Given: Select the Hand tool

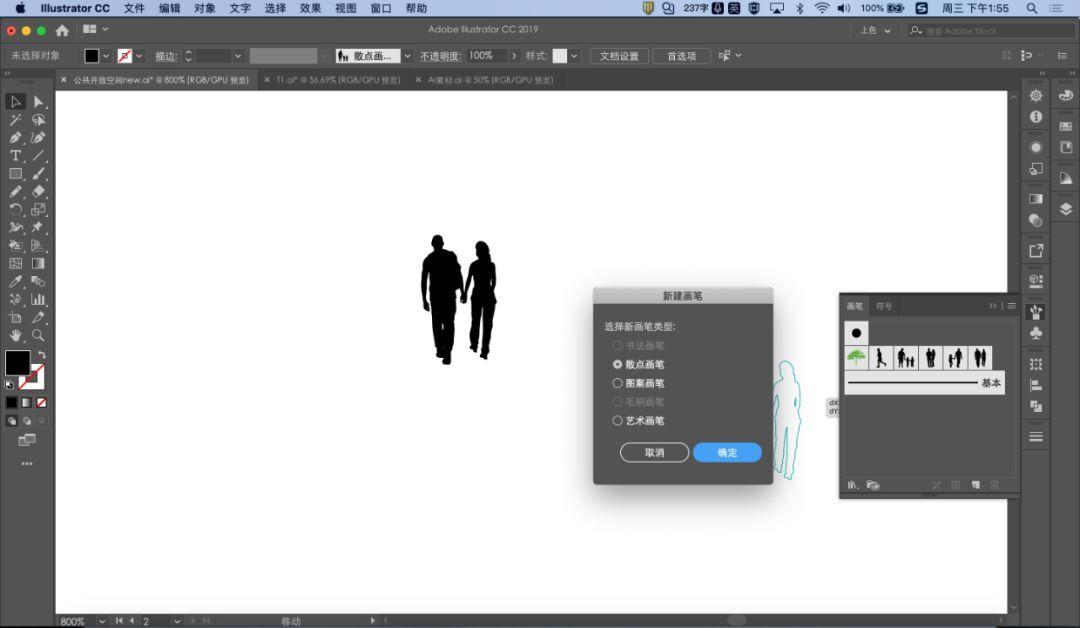Looking at the screenshot, I should pyautogui.click(x=15, y=335).
